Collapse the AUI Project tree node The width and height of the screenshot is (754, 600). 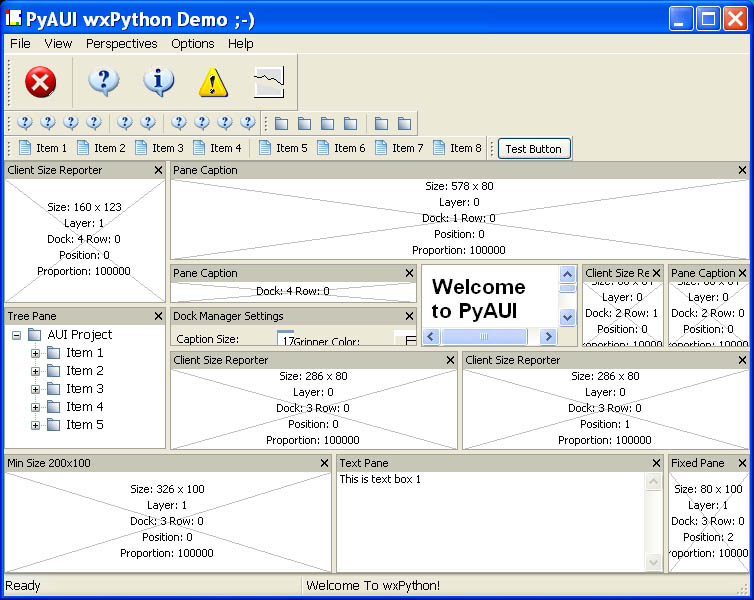click(17, 335)
